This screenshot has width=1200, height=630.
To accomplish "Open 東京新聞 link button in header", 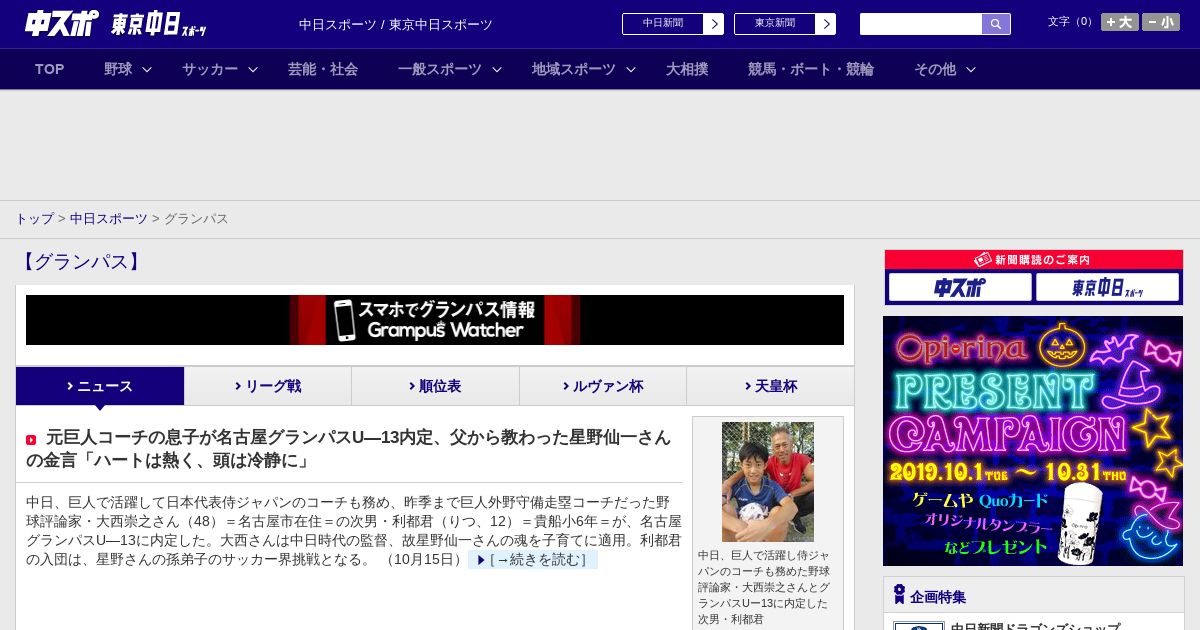I will pyautogui.click(x=775, y=24).
